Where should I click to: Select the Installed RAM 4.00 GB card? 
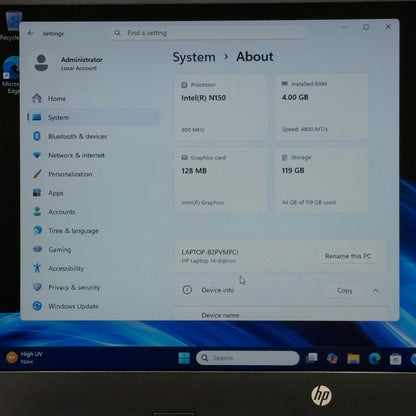tap(321, 106)
